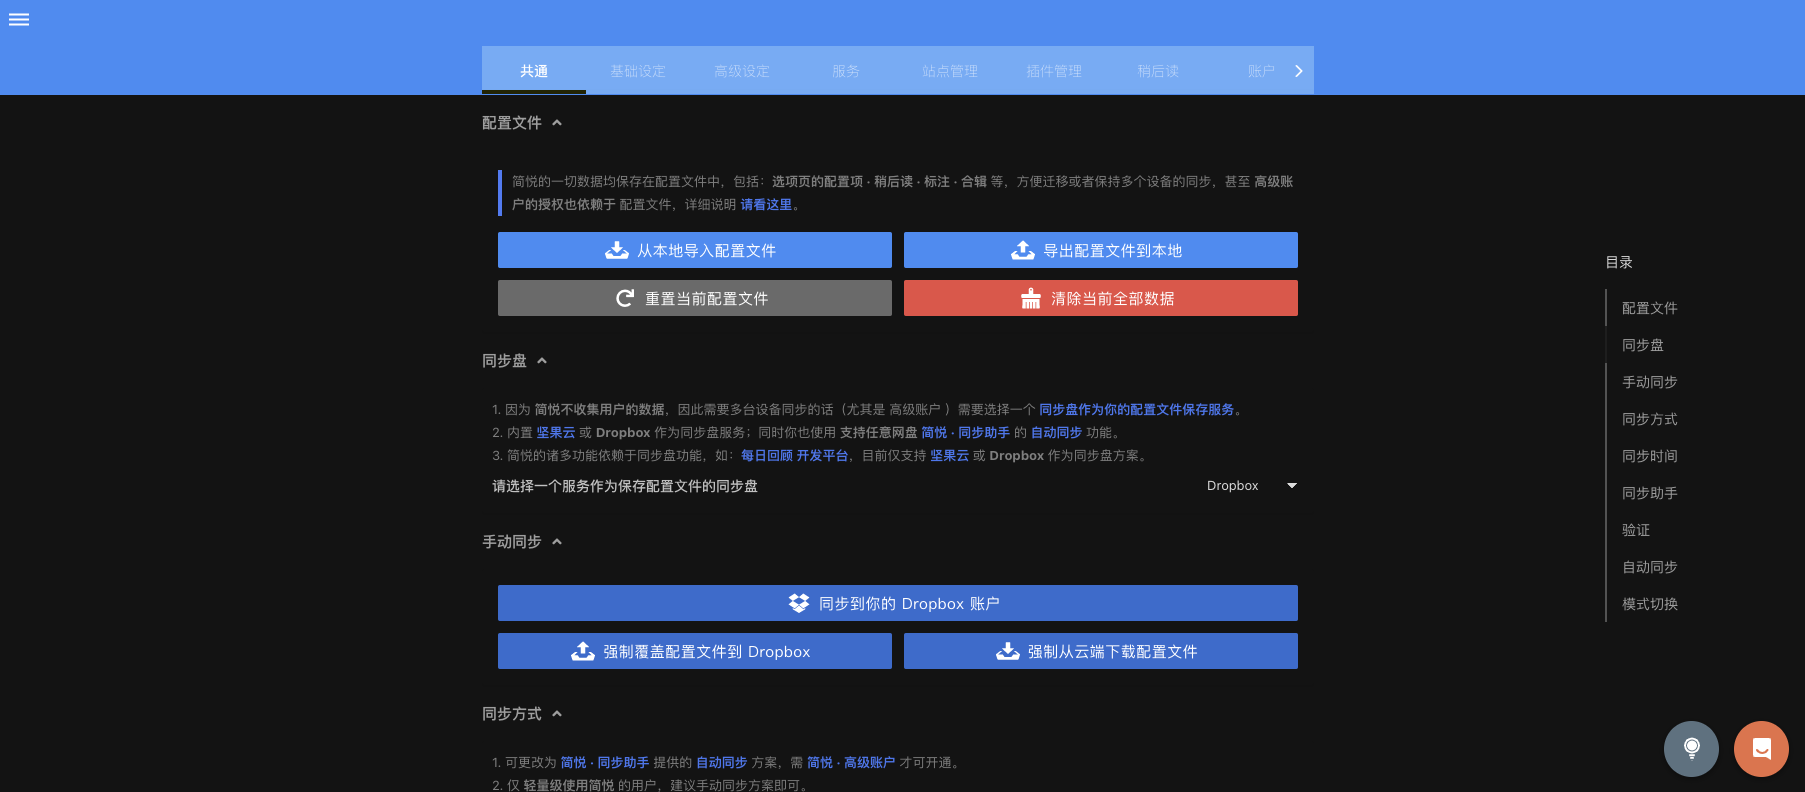
Task: Select the 共通 tab
Action: 534,71
